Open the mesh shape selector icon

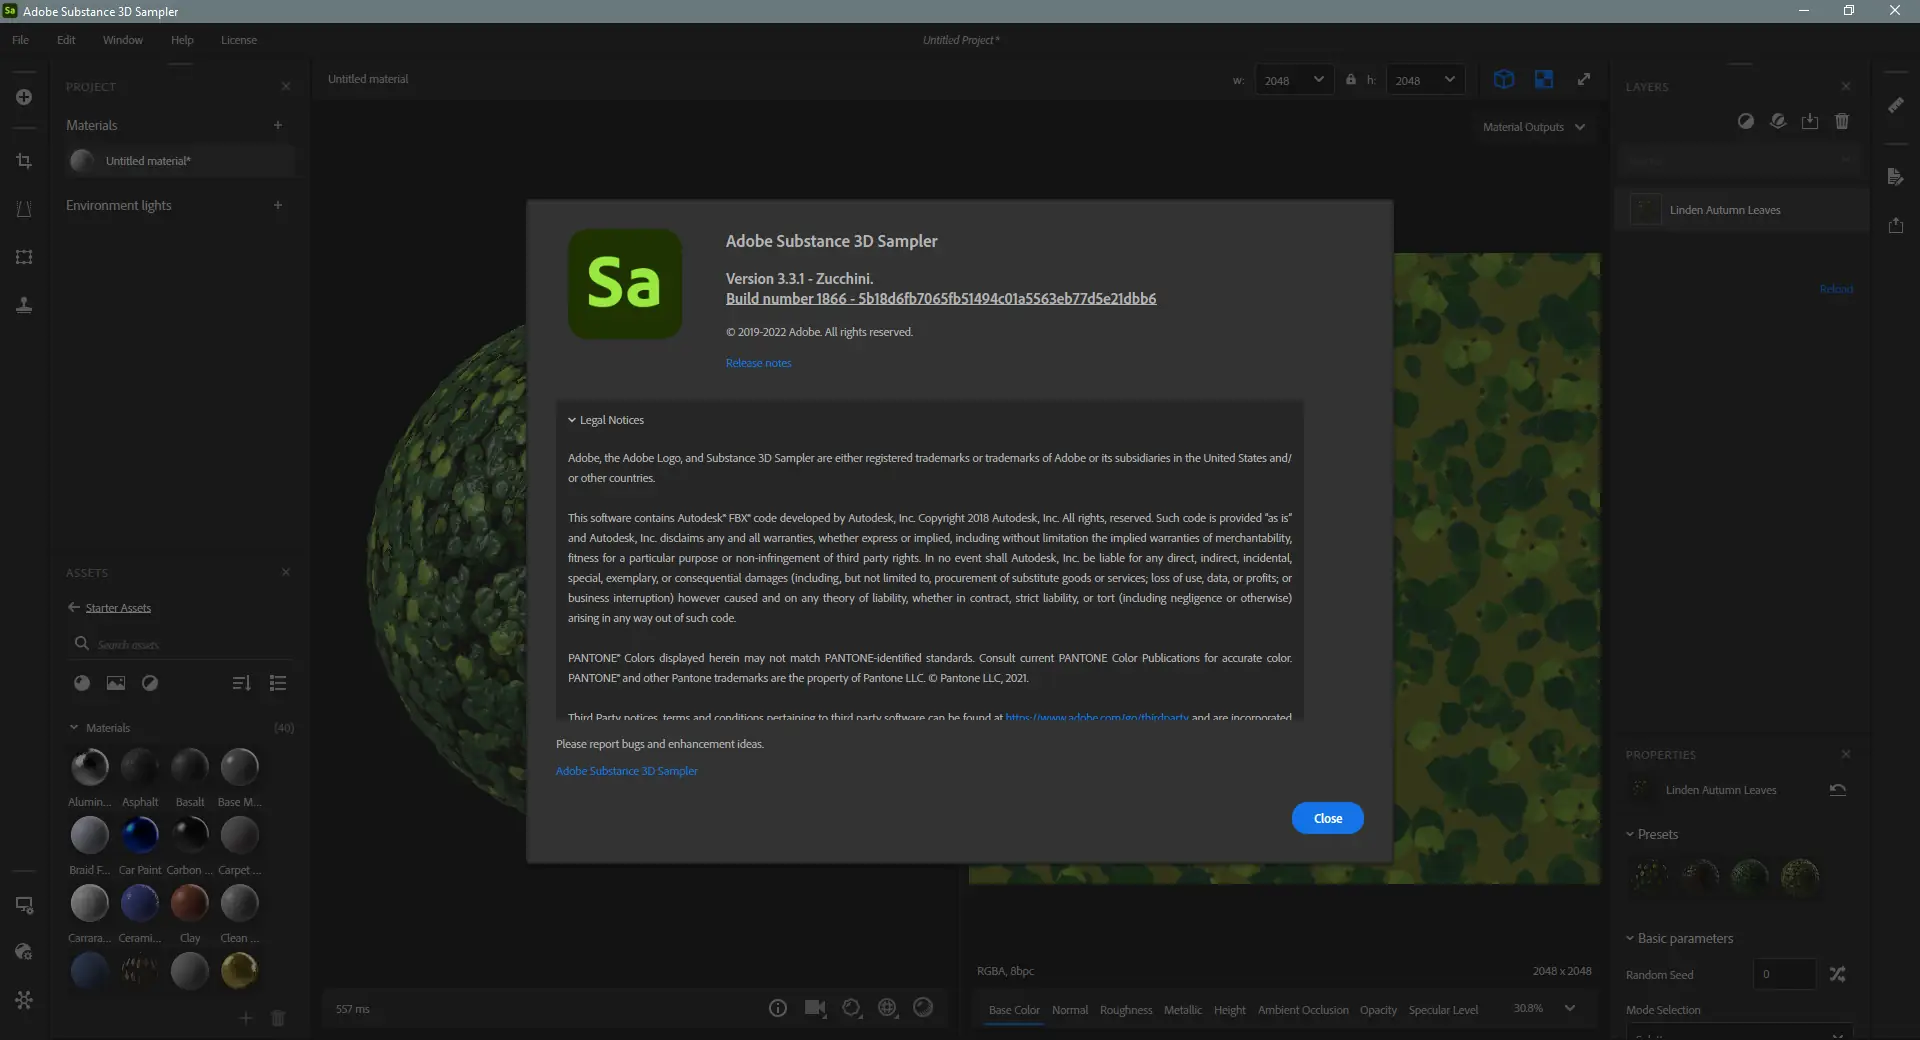coord(851,1008)
